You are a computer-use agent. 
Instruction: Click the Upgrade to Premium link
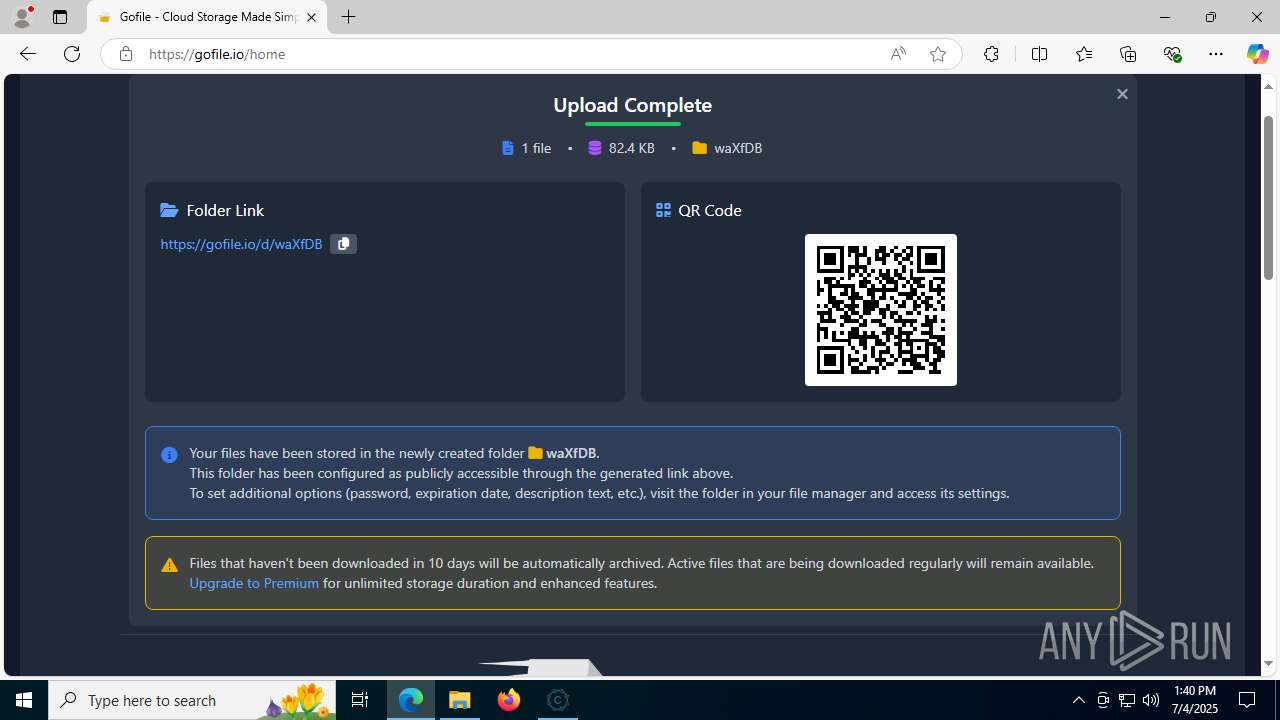(x=254, y=583)
